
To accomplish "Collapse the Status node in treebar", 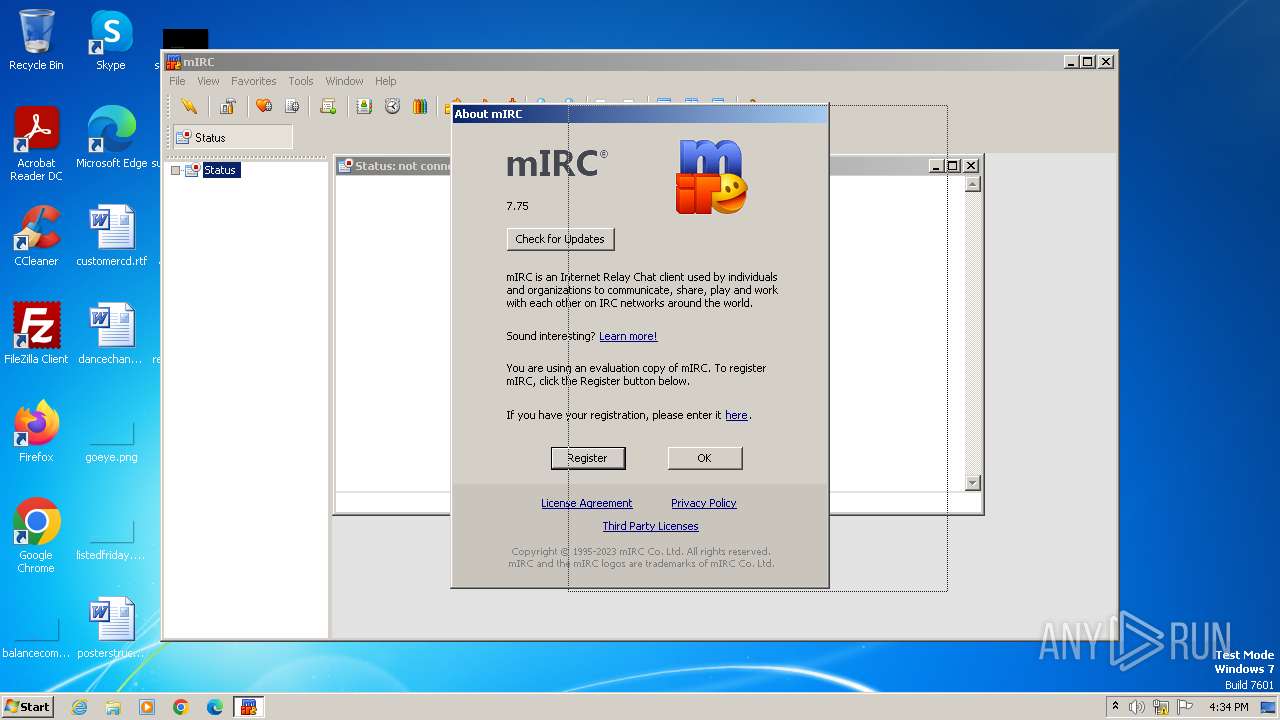I will pos(176,170).
